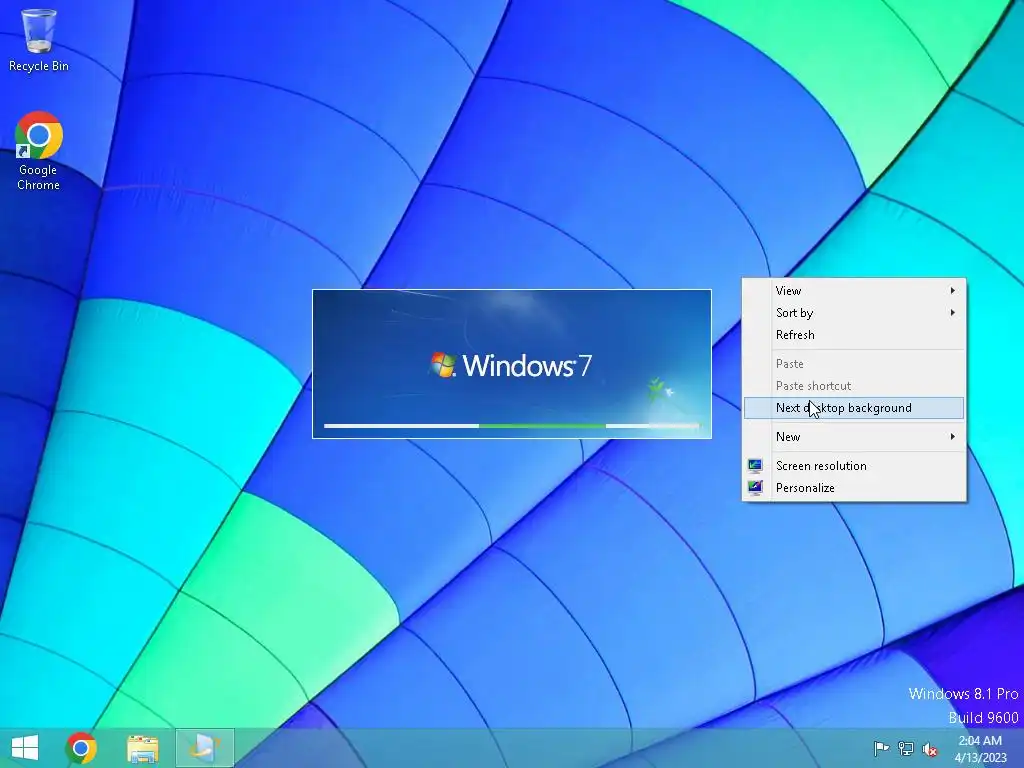
Task: Click the View submenu arrow
Action: (953, 291)
